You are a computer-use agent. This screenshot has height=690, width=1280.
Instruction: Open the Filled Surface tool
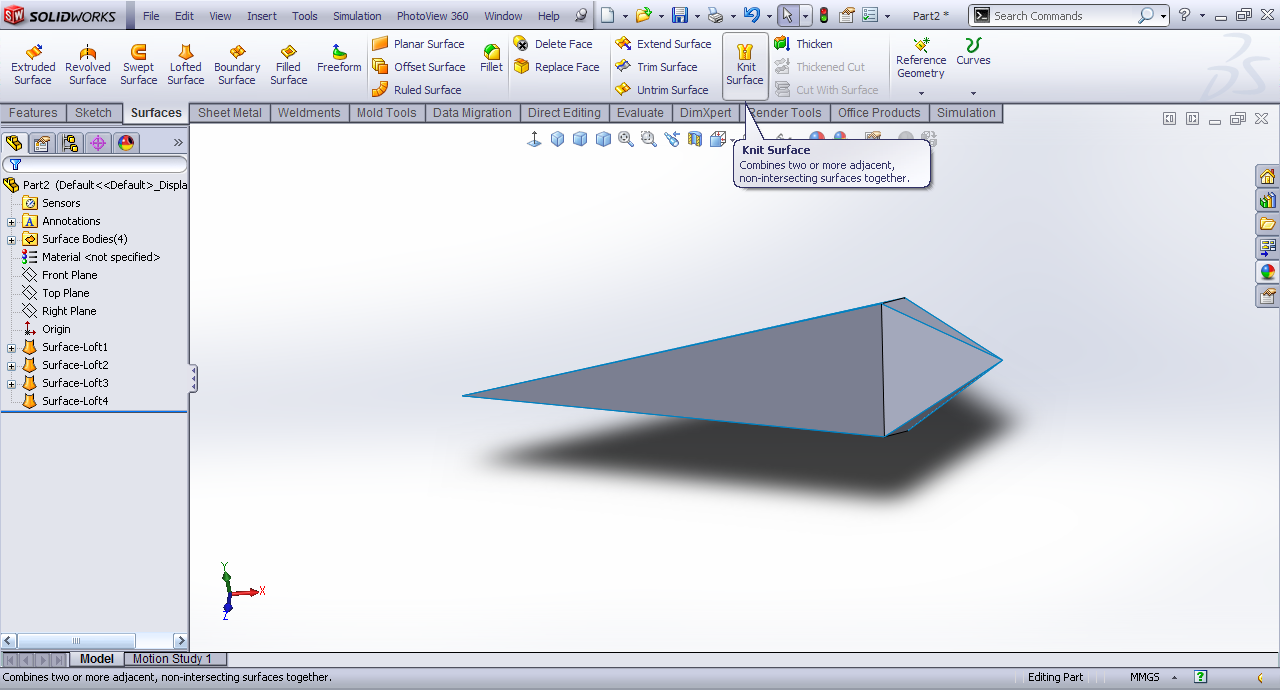(288, 65)
